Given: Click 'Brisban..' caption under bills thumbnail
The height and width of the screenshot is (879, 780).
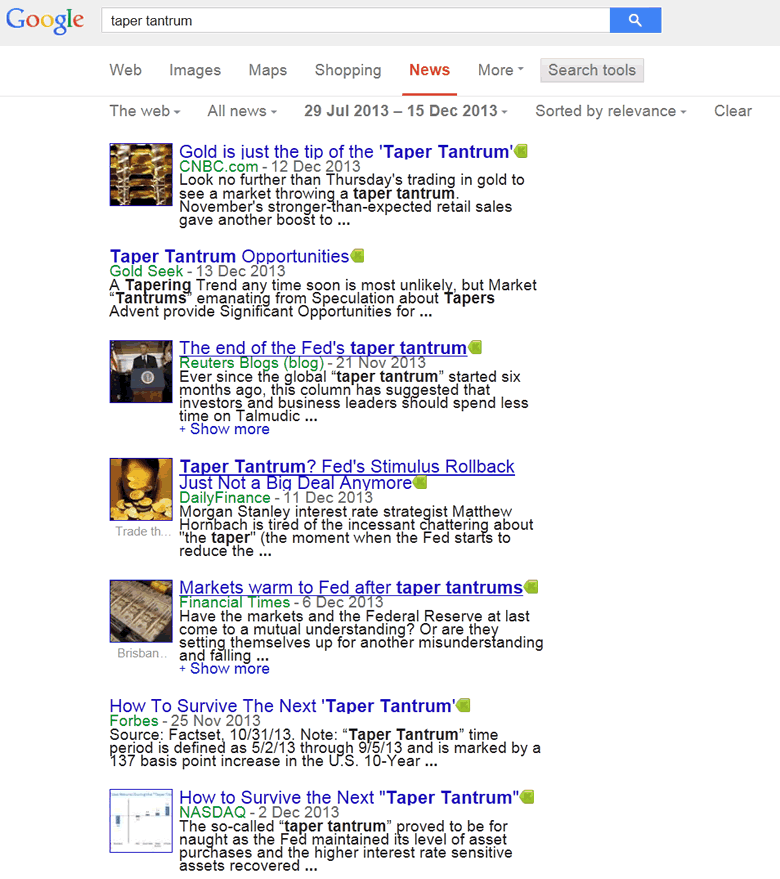Looking at the screenshot, I should point(142,653).
